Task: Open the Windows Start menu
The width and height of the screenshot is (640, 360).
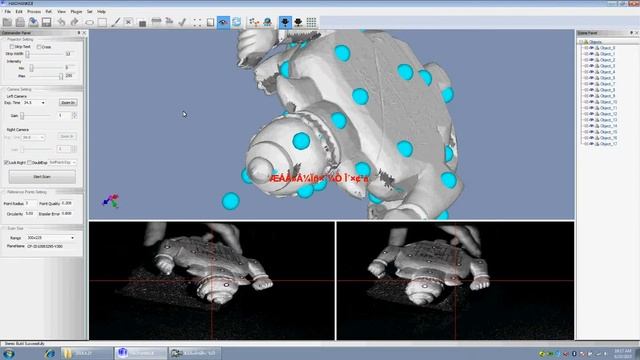Action: coord(9,353)
